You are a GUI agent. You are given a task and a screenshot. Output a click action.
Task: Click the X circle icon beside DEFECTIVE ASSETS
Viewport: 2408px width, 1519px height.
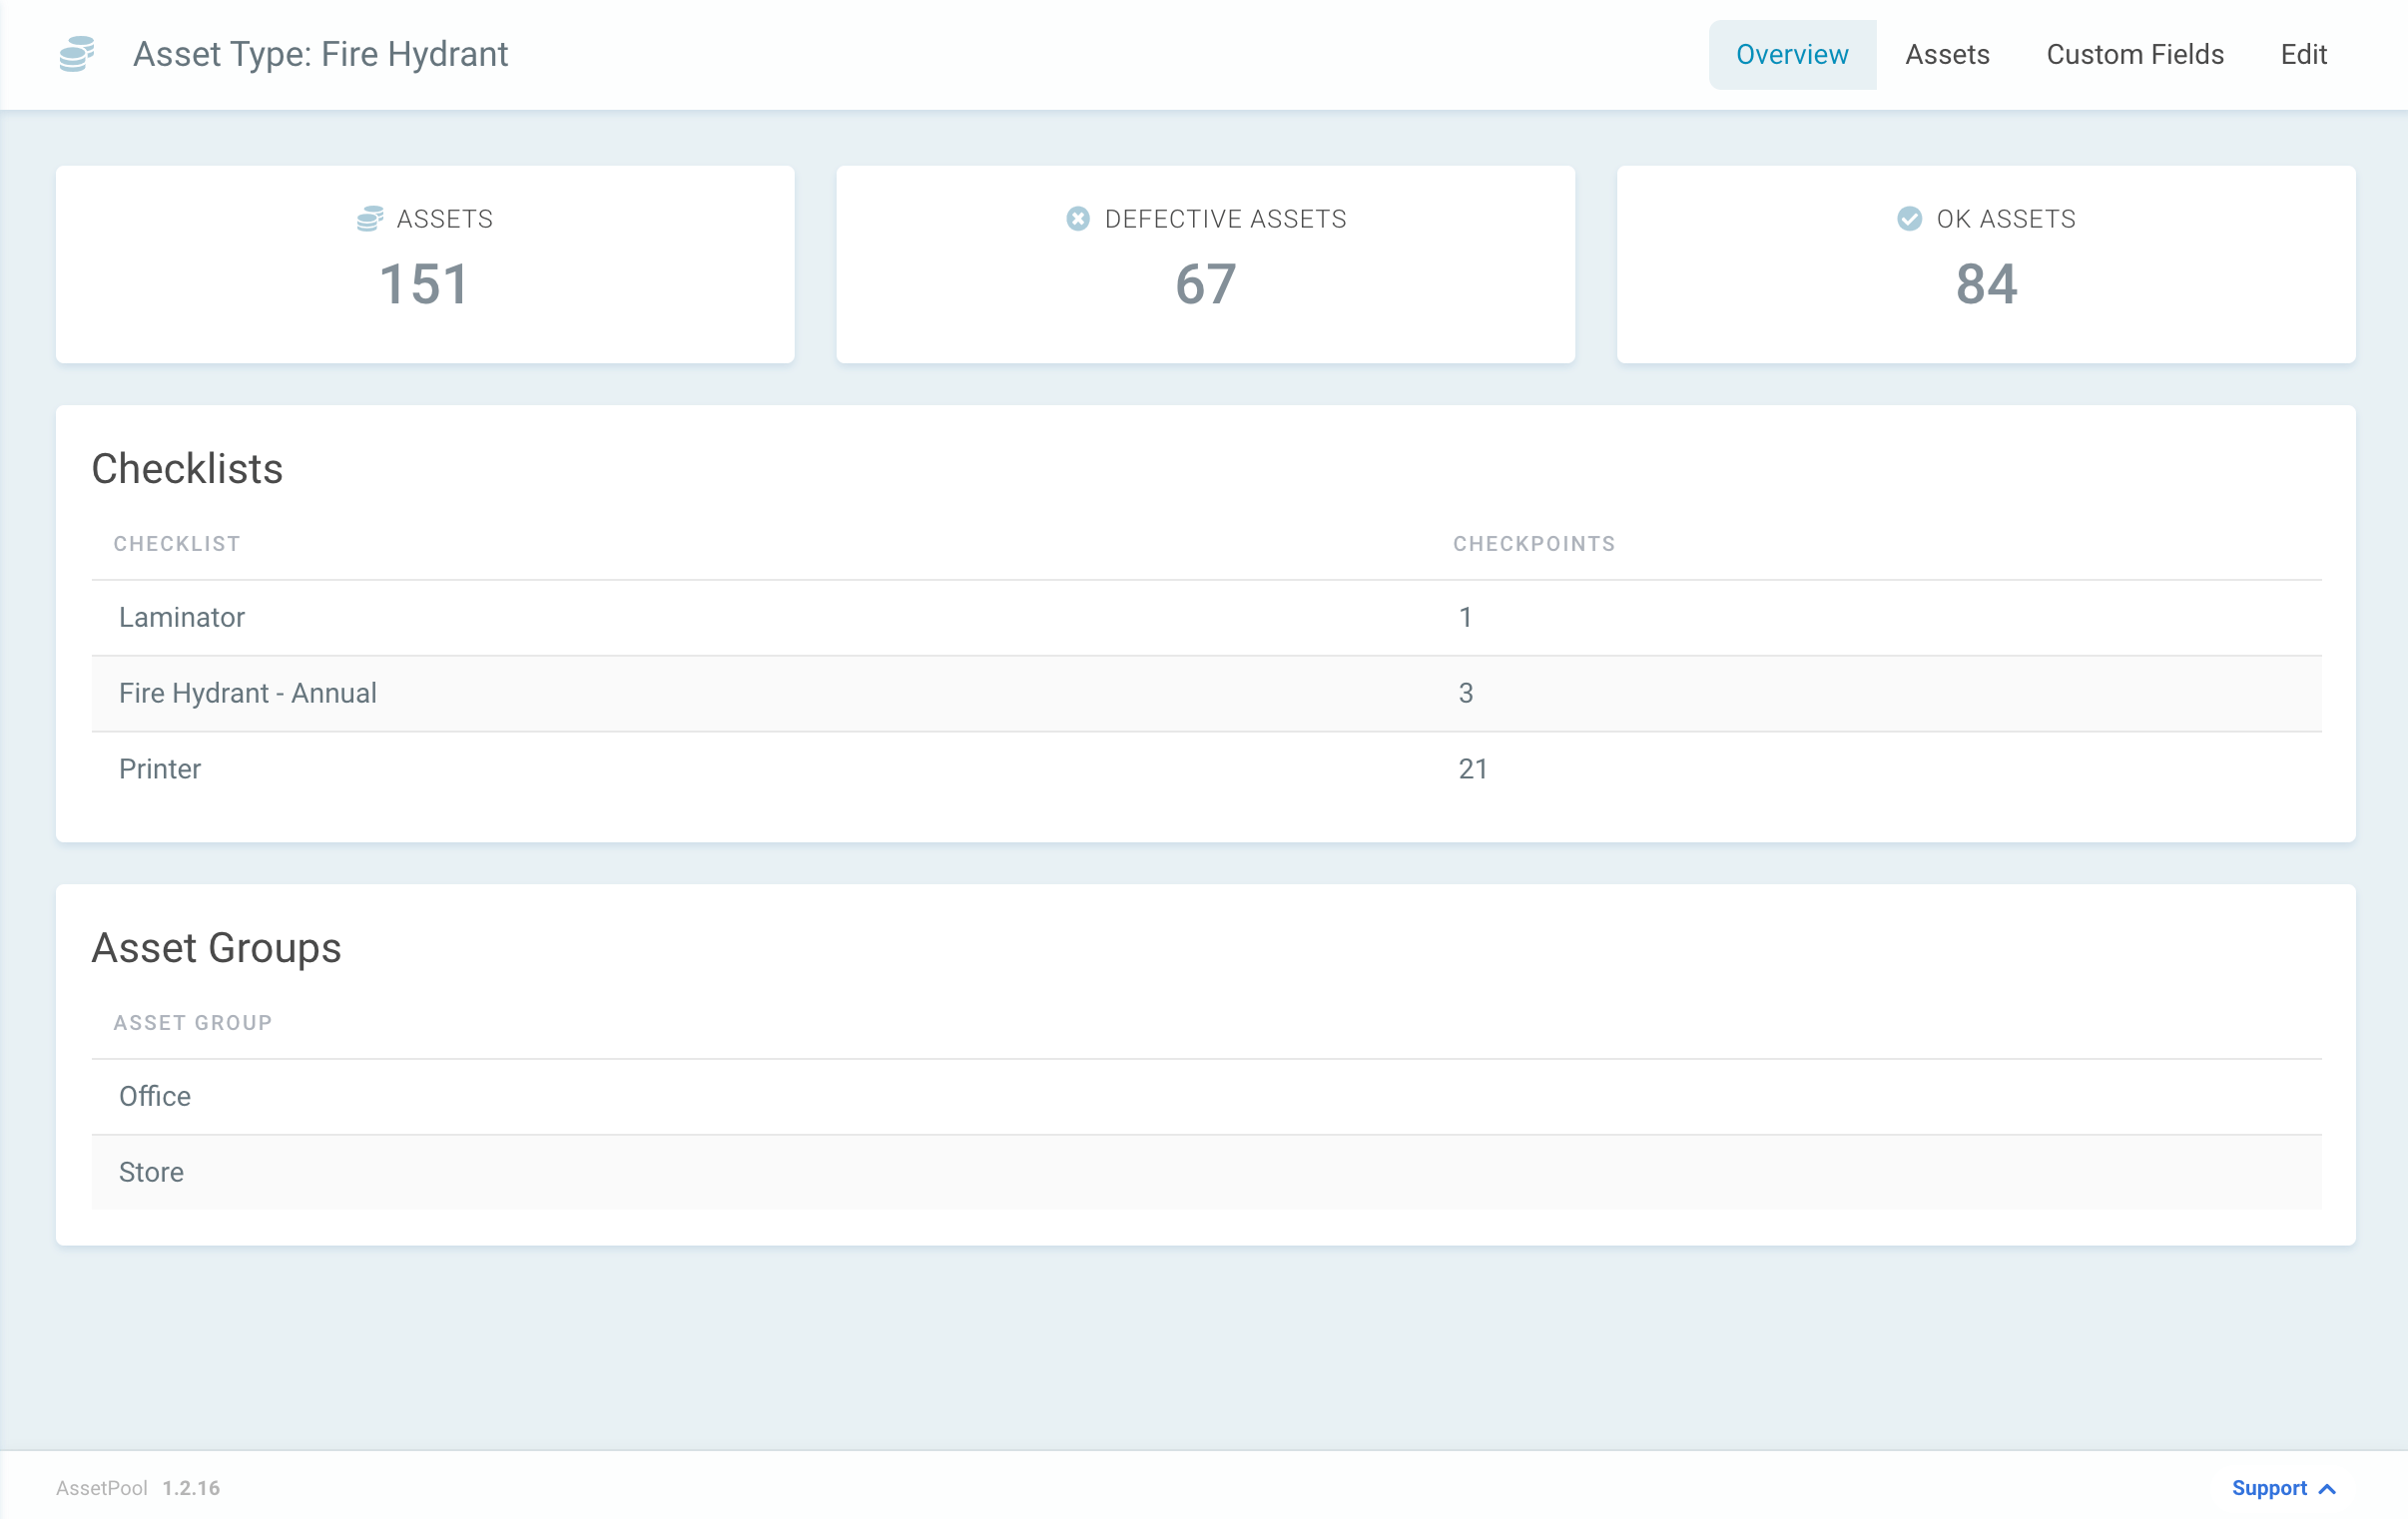pos(1077,219)
